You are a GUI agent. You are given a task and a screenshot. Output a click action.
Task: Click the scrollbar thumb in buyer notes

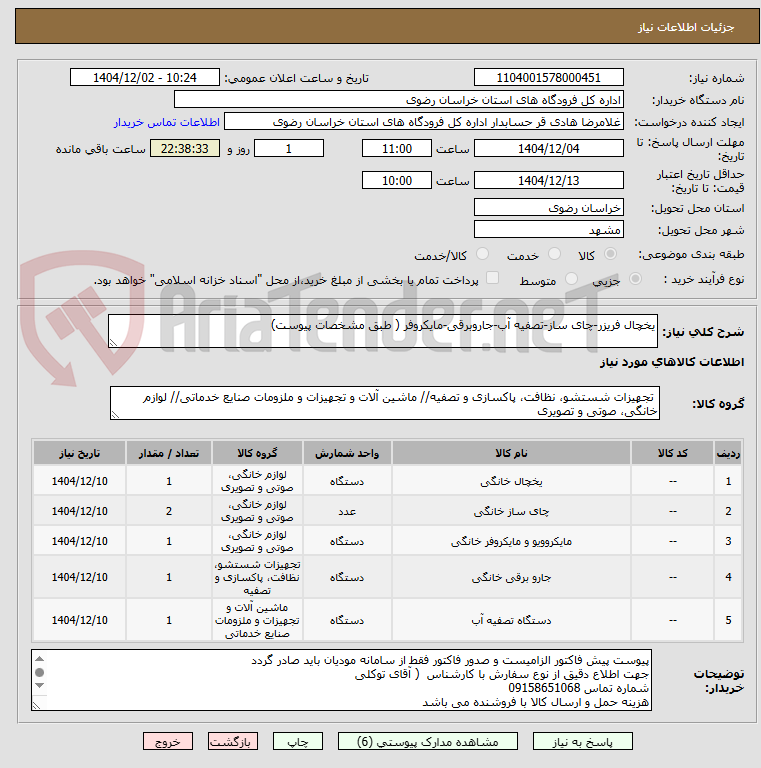[x=40, y=672]
